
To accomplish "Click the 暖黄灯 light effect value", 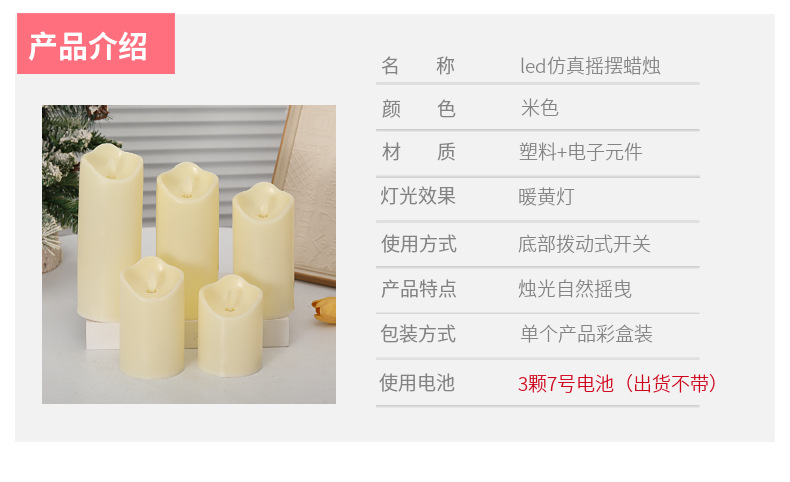I will pyautogui.click(x=546, y=196).
